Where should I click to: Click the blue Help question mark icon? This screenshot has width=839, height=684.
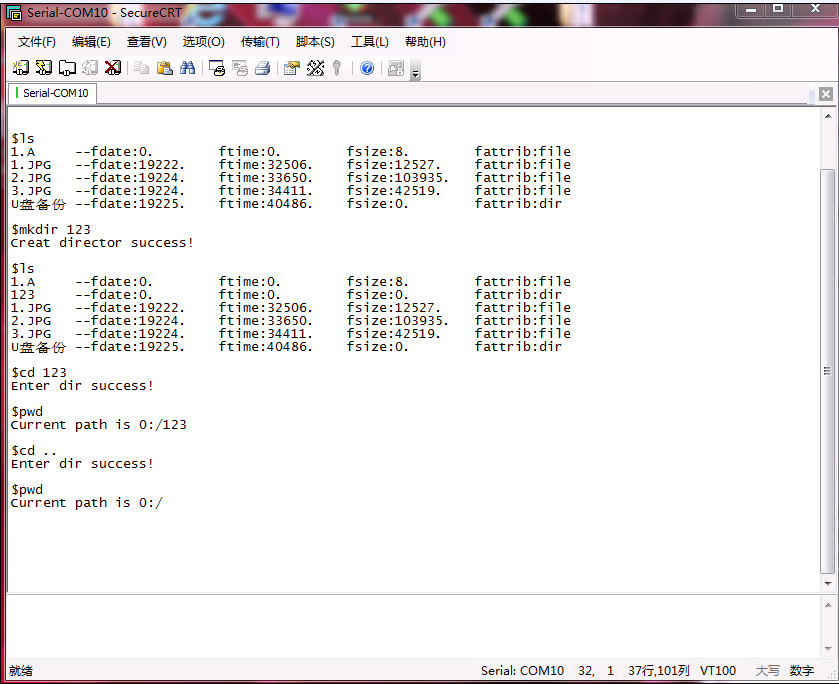click(x=367, y=68)
